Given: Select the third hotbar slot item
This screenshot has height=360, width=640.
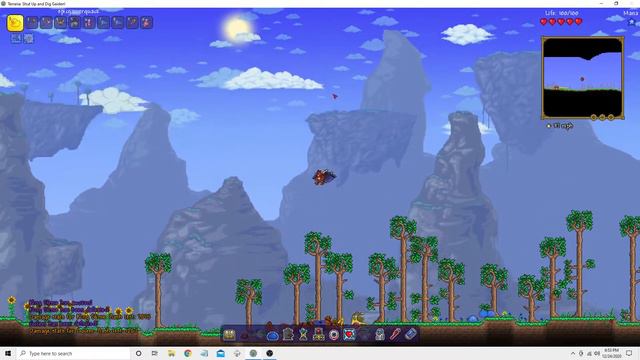Looking at the screenshot, I should tap(47, 22).
